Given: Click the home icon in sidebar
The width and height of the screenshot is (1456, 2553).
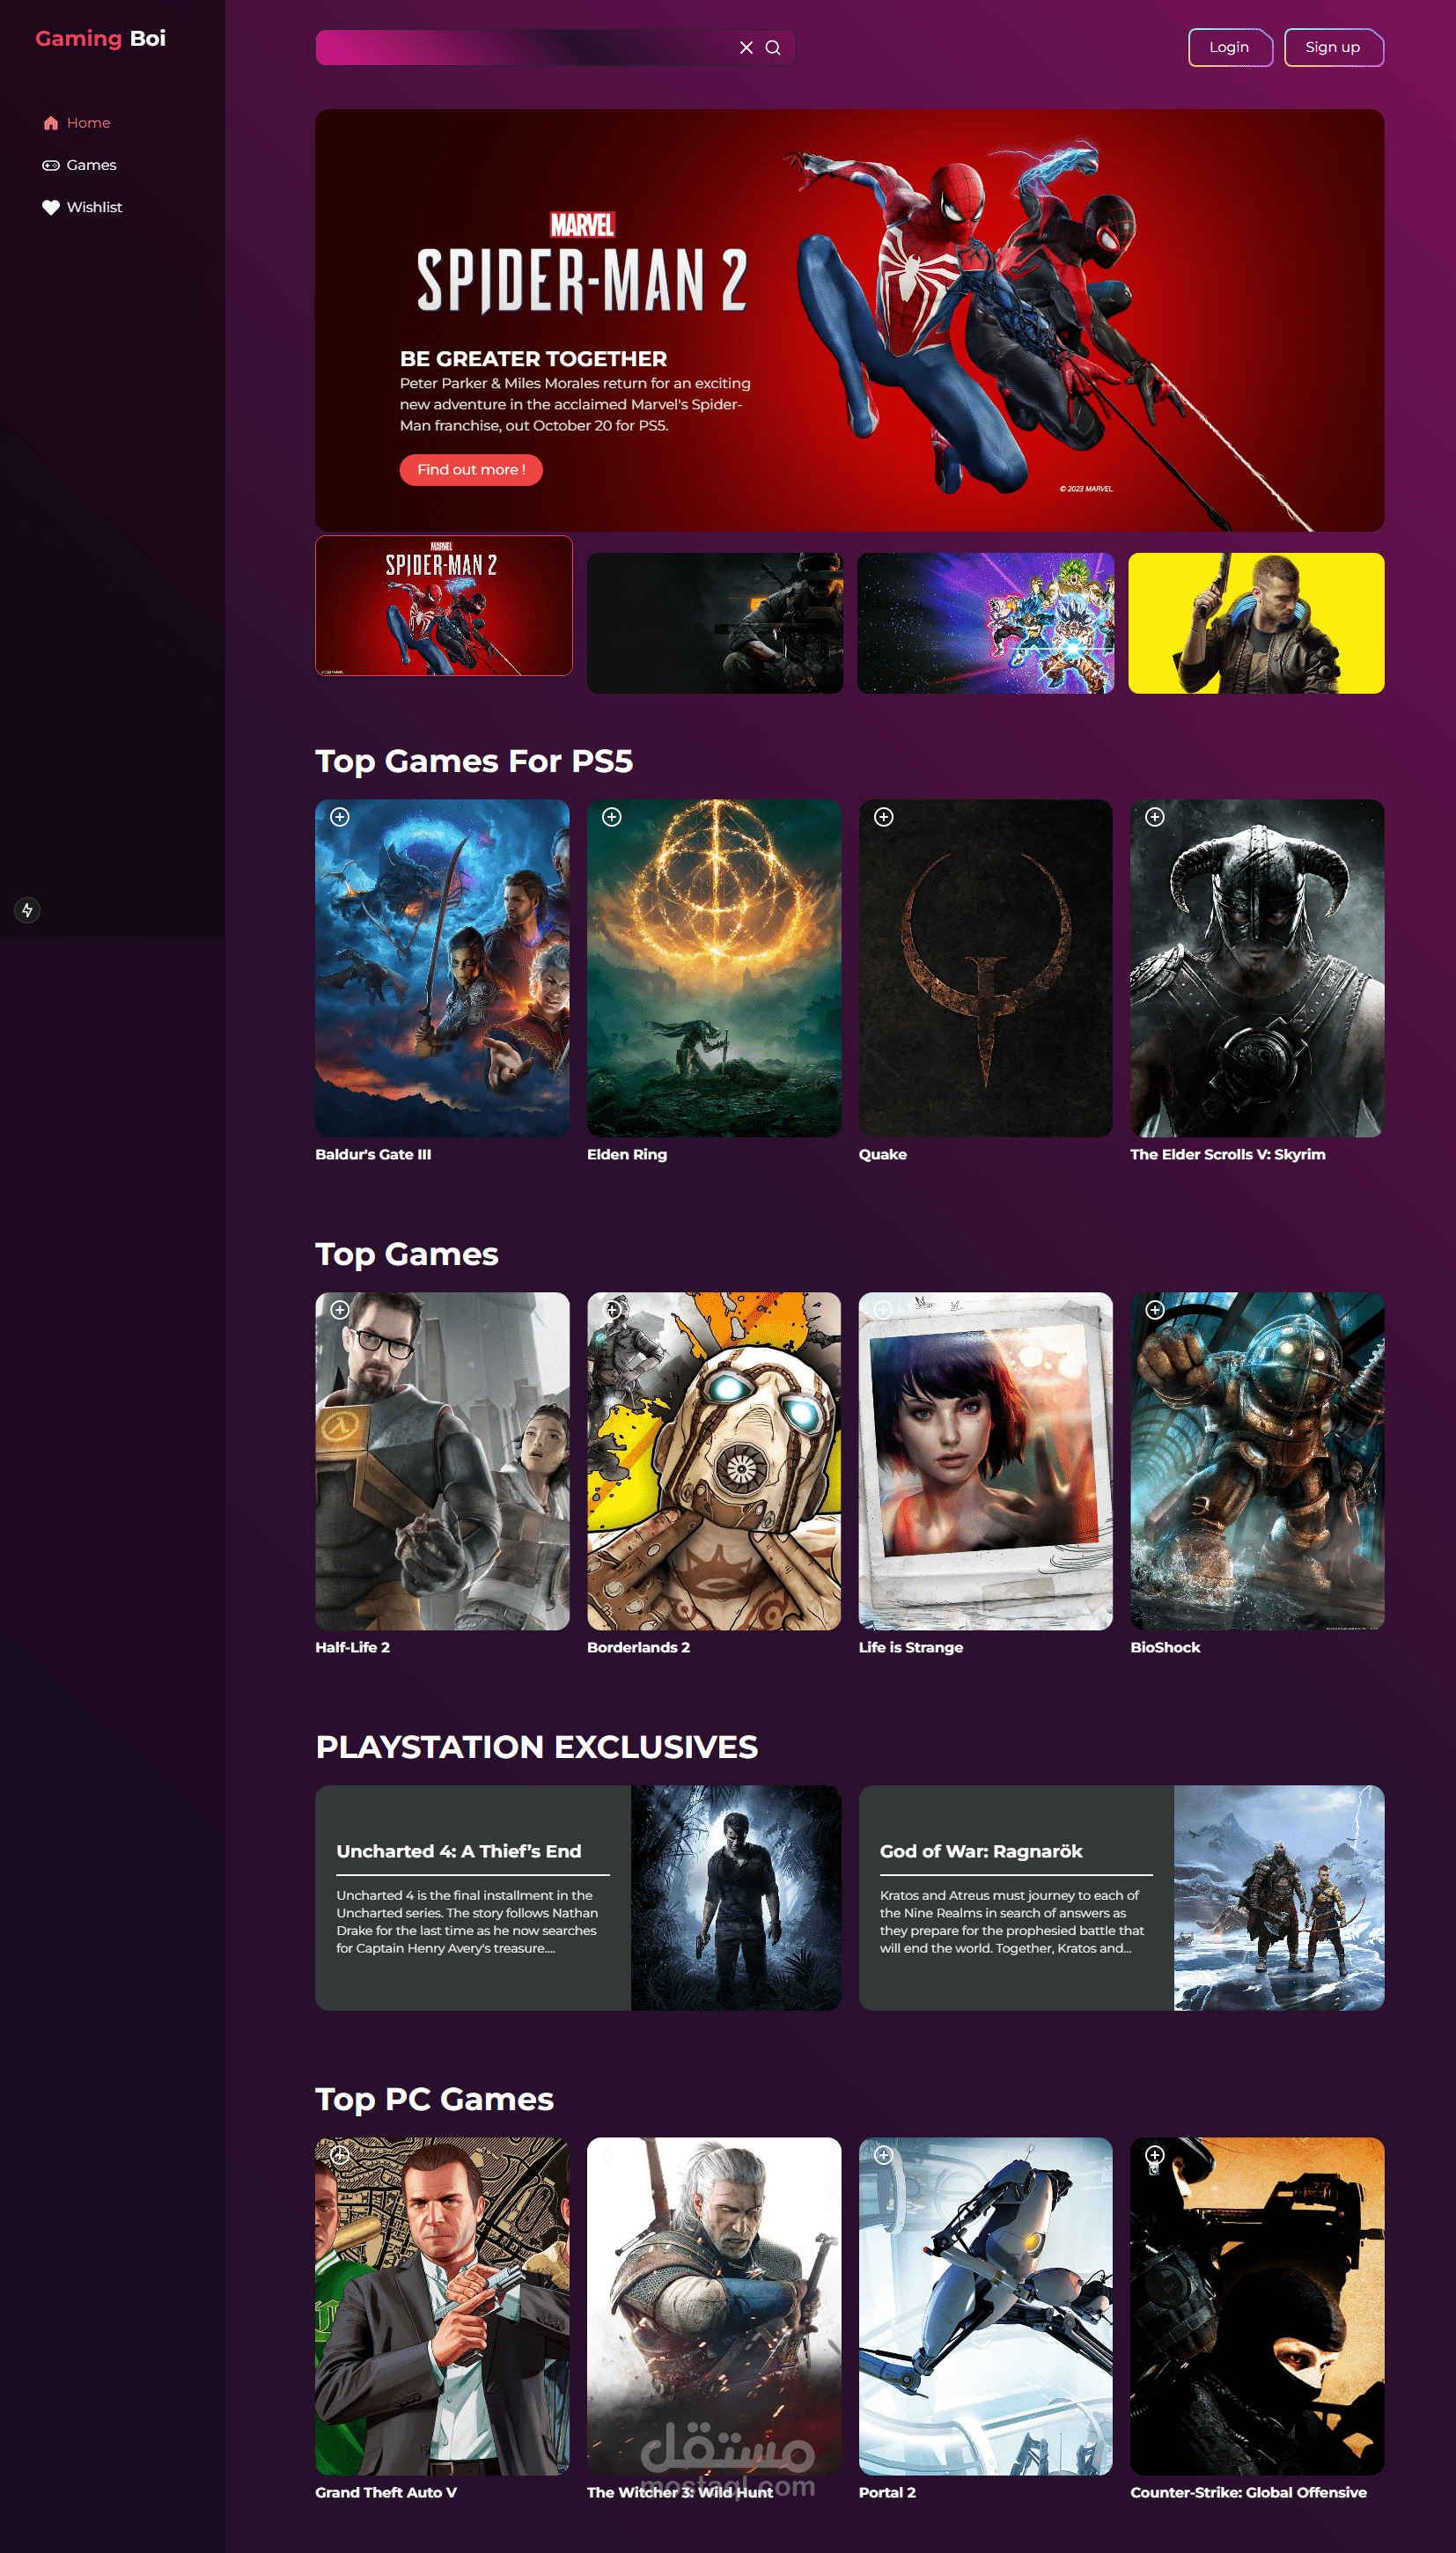Looking at the screenshot, I should coord(51,123).
